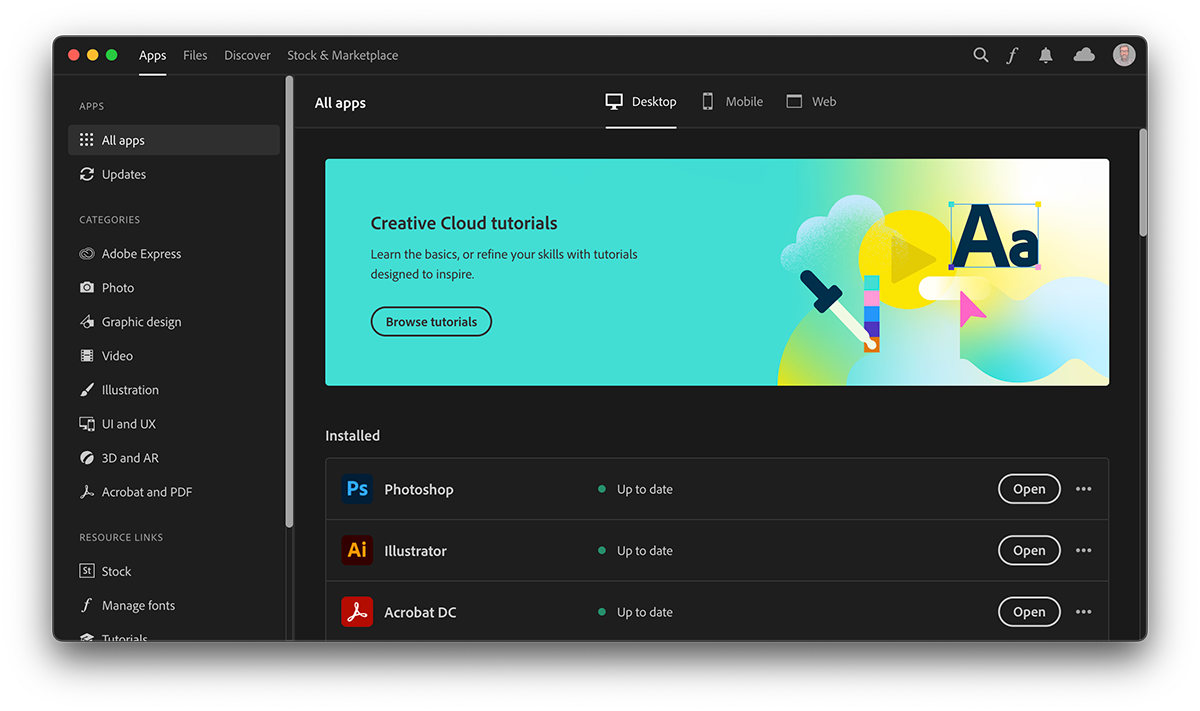Open more options for Acrobat DC
Screen dimensions: 1200x711
1084,612
